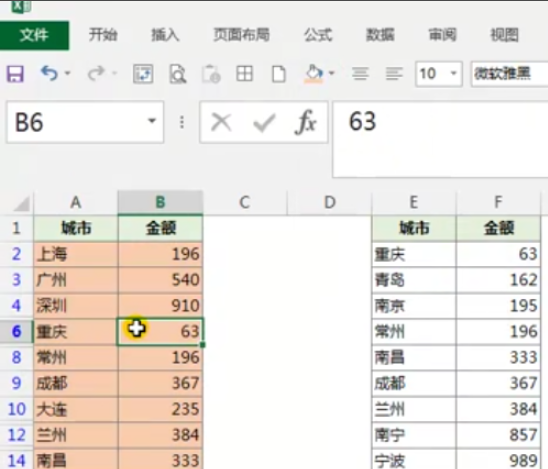Click the formula bar showing 63
The height and width of the screenshot is (469, 548).
[x=440, y=139]
